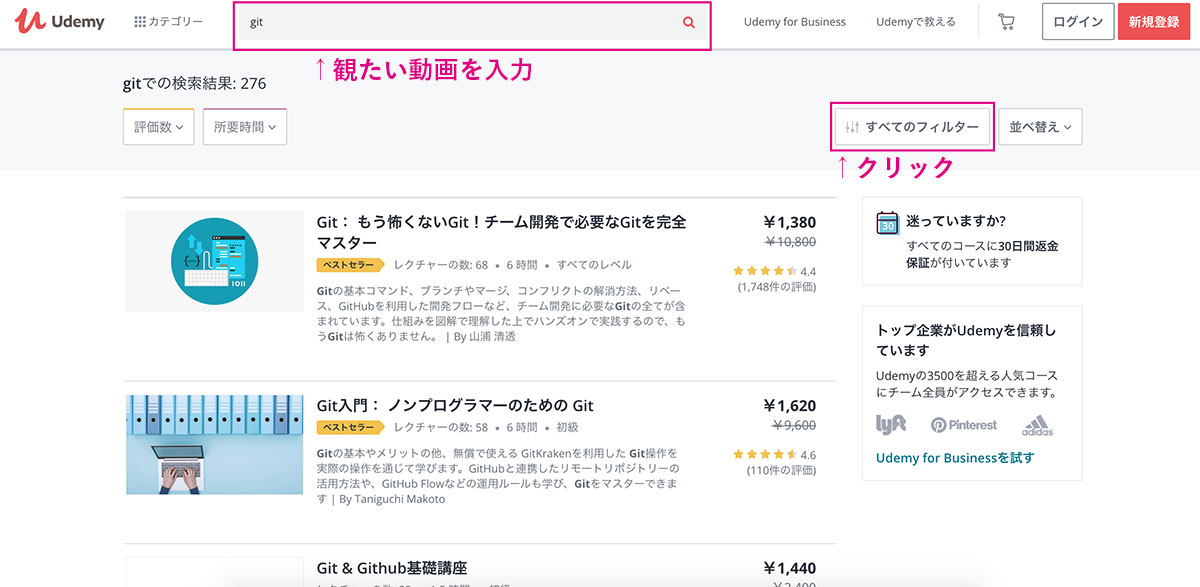Click the author name By Taniguchi Makoto
Image resolution: width=1200 pixels, height=587 pixels.
point(392,499)
